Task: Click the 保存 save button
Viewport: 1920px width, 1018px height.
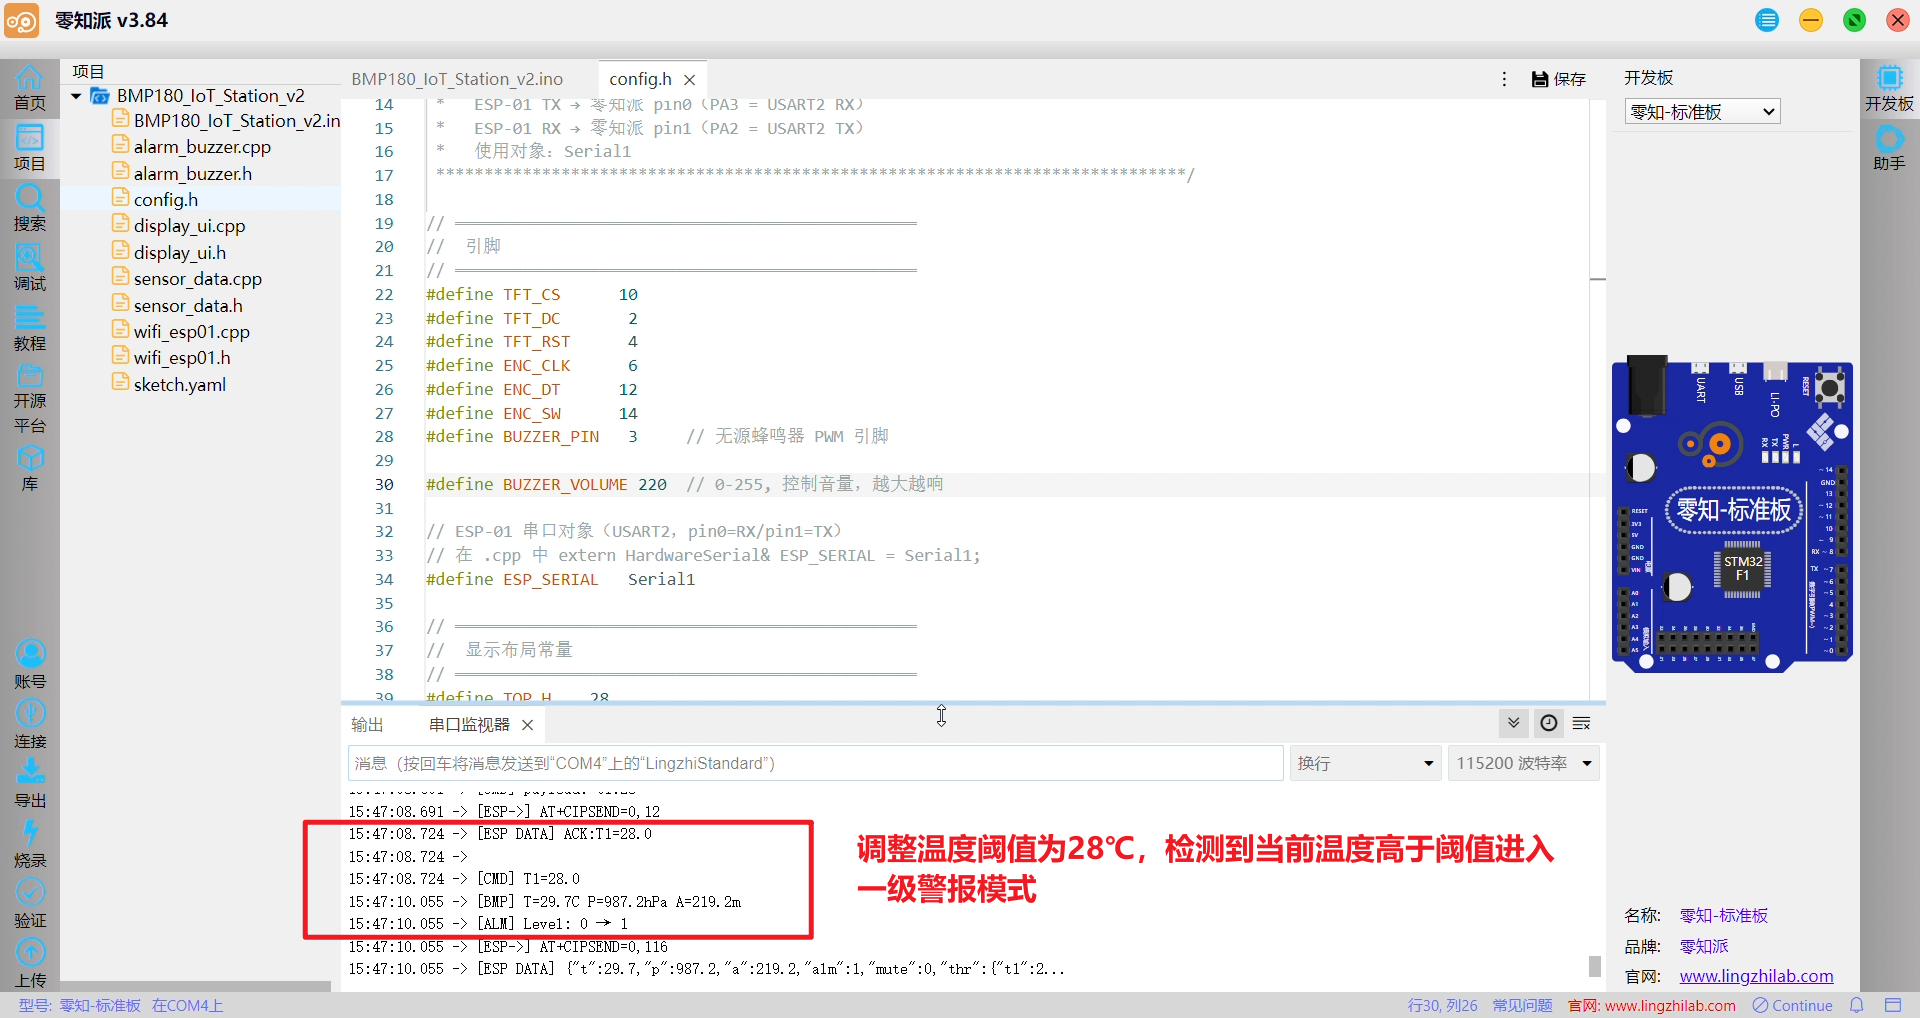Action: (x=1559, y=79)
